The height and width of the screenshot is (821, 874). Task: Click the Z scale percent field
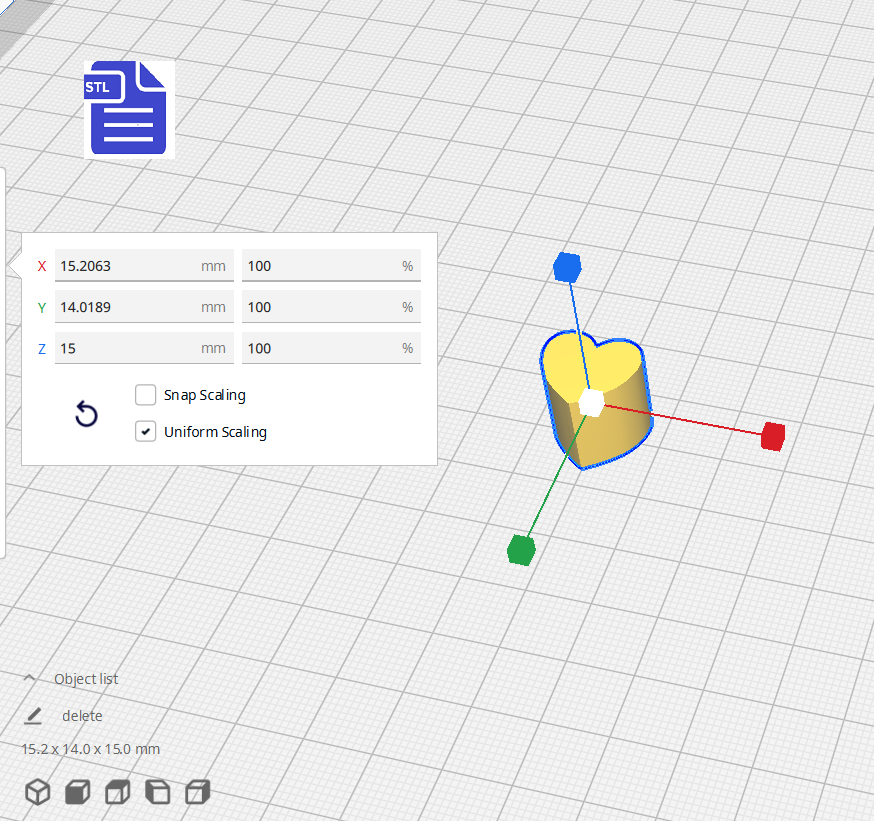tap(320, 348)
